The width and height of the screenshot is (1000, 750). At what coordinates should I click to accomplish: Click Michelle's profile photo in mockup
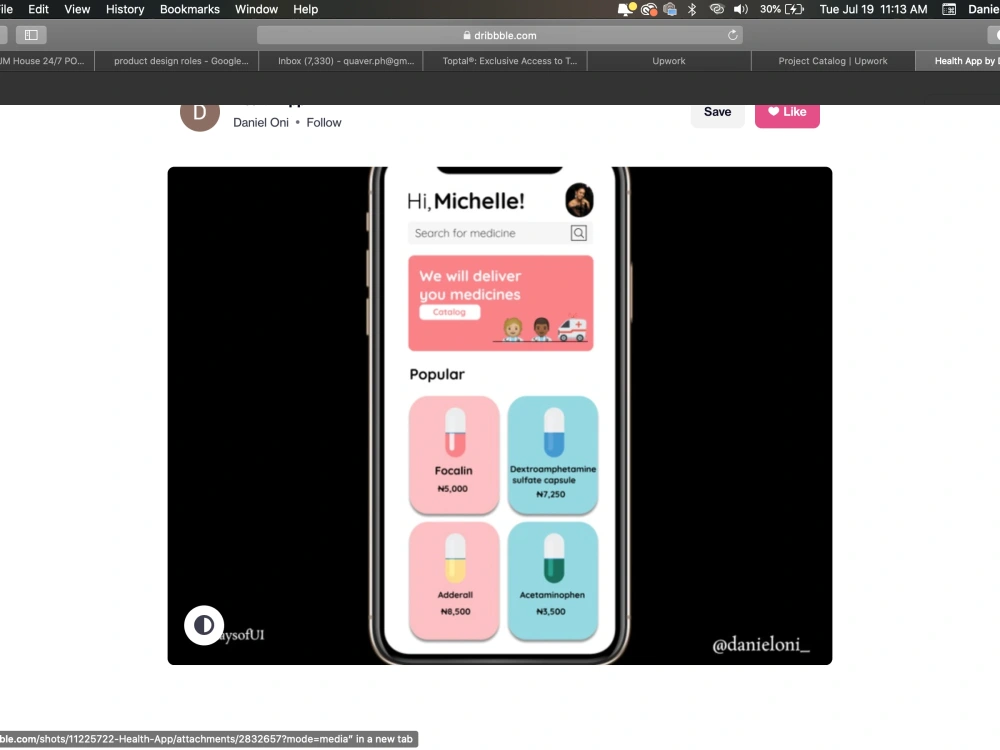(579, 200)
